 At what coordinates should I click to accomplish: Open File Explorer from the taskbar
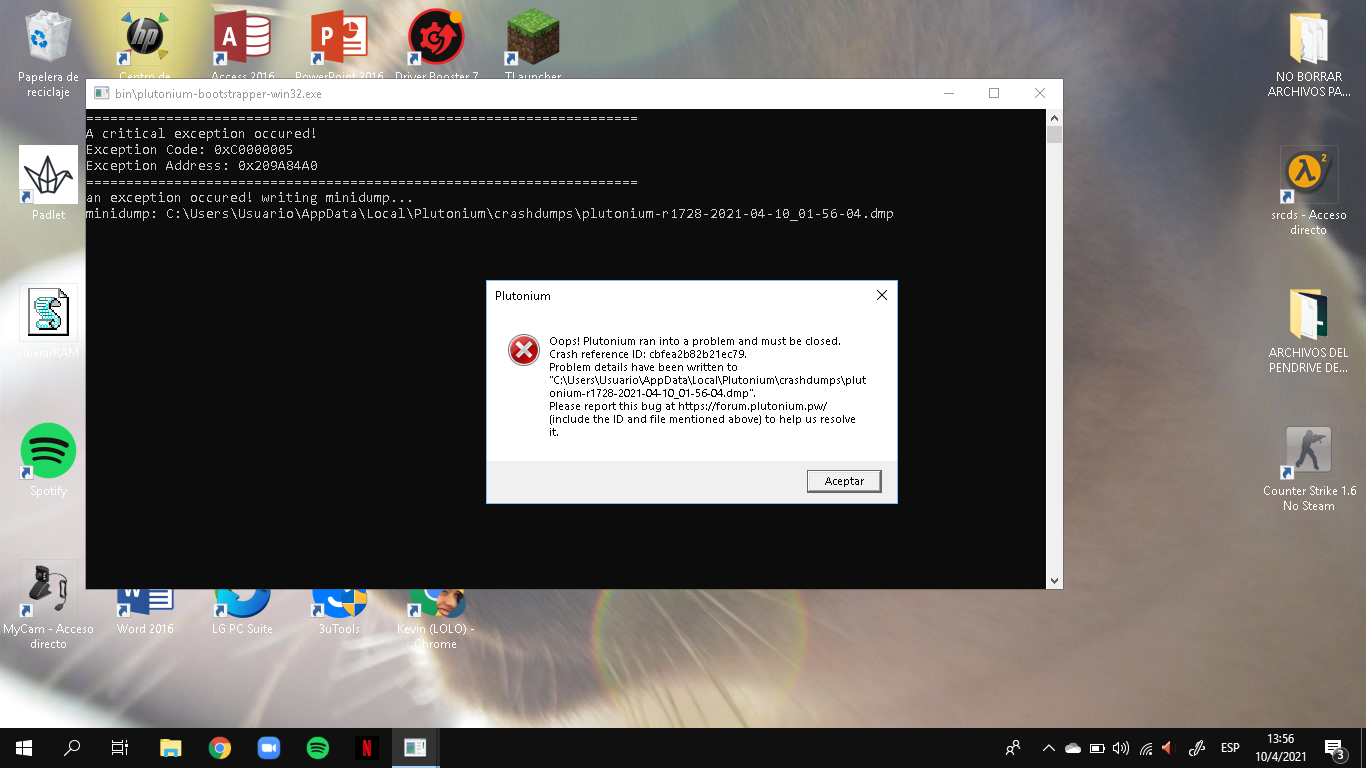click(x=171, y=748)
